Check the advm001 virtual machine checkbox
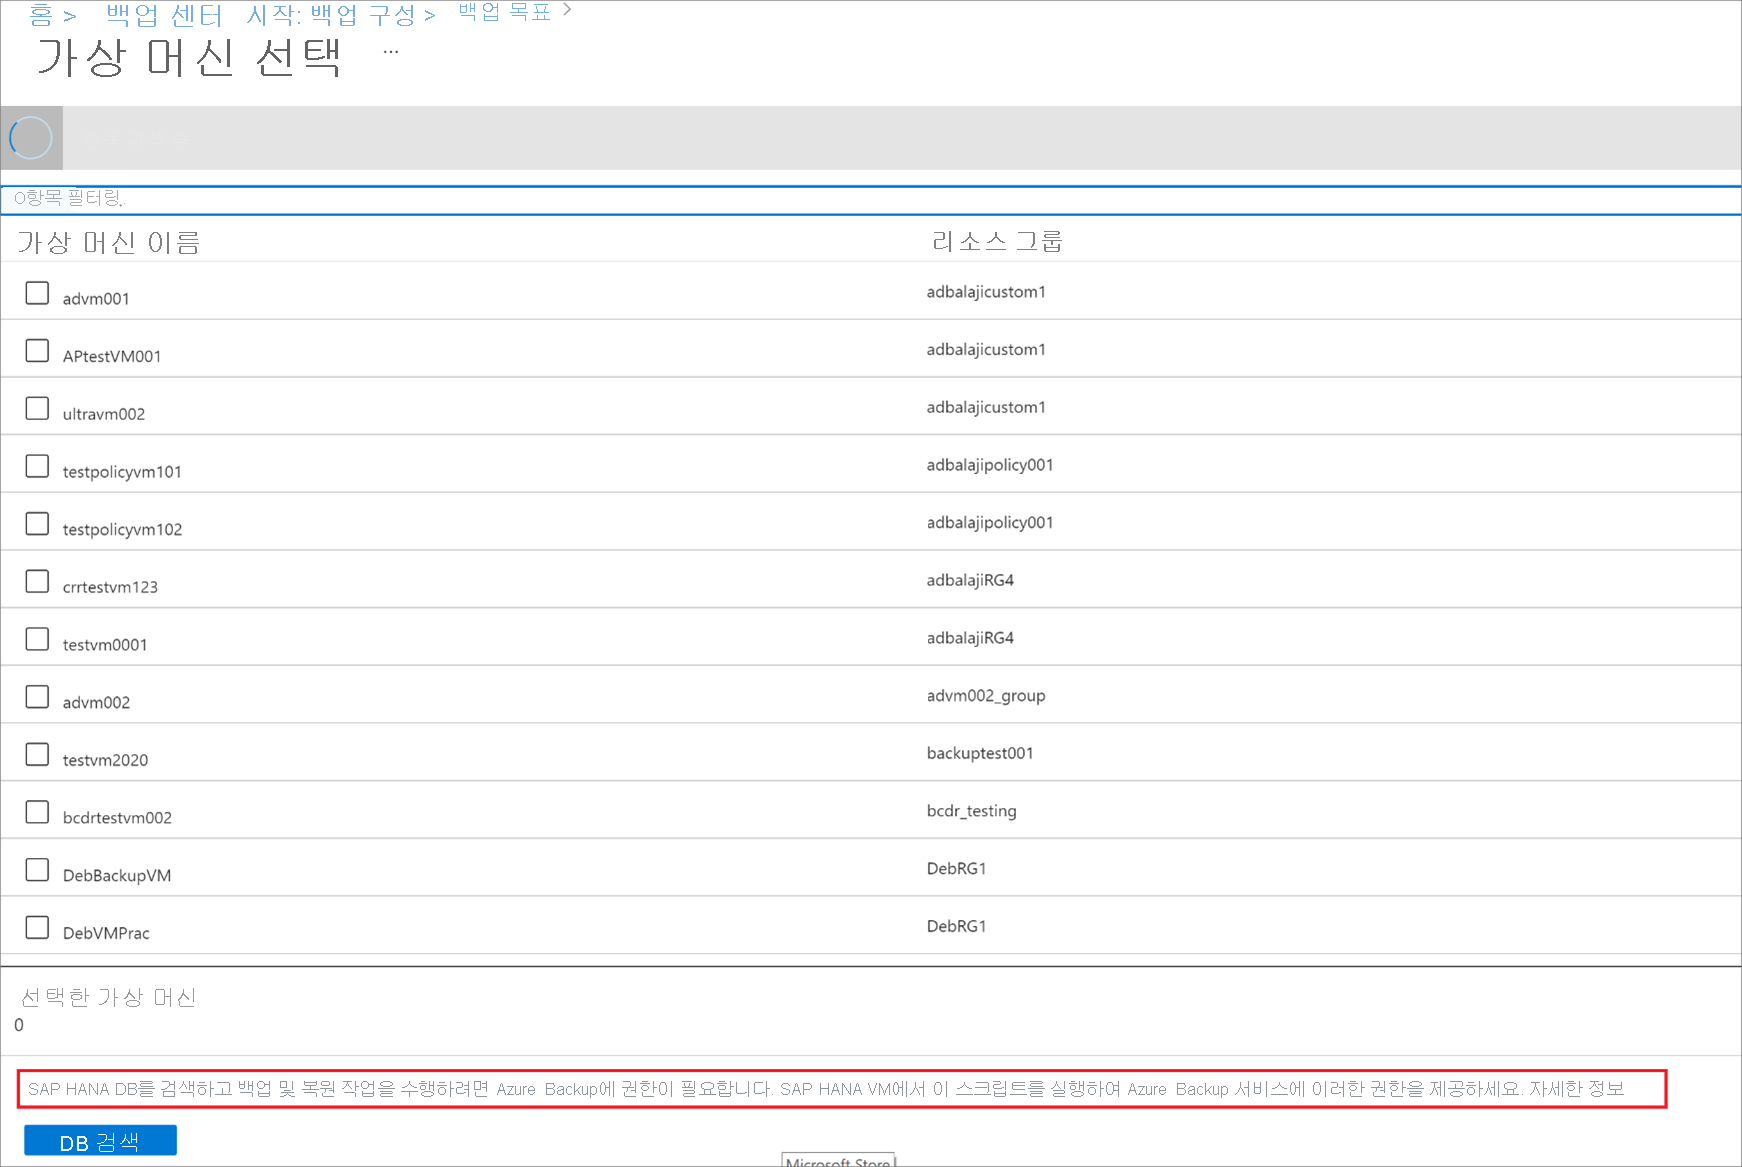This screenshot has width=1742, height=1167. click(37, 293)
